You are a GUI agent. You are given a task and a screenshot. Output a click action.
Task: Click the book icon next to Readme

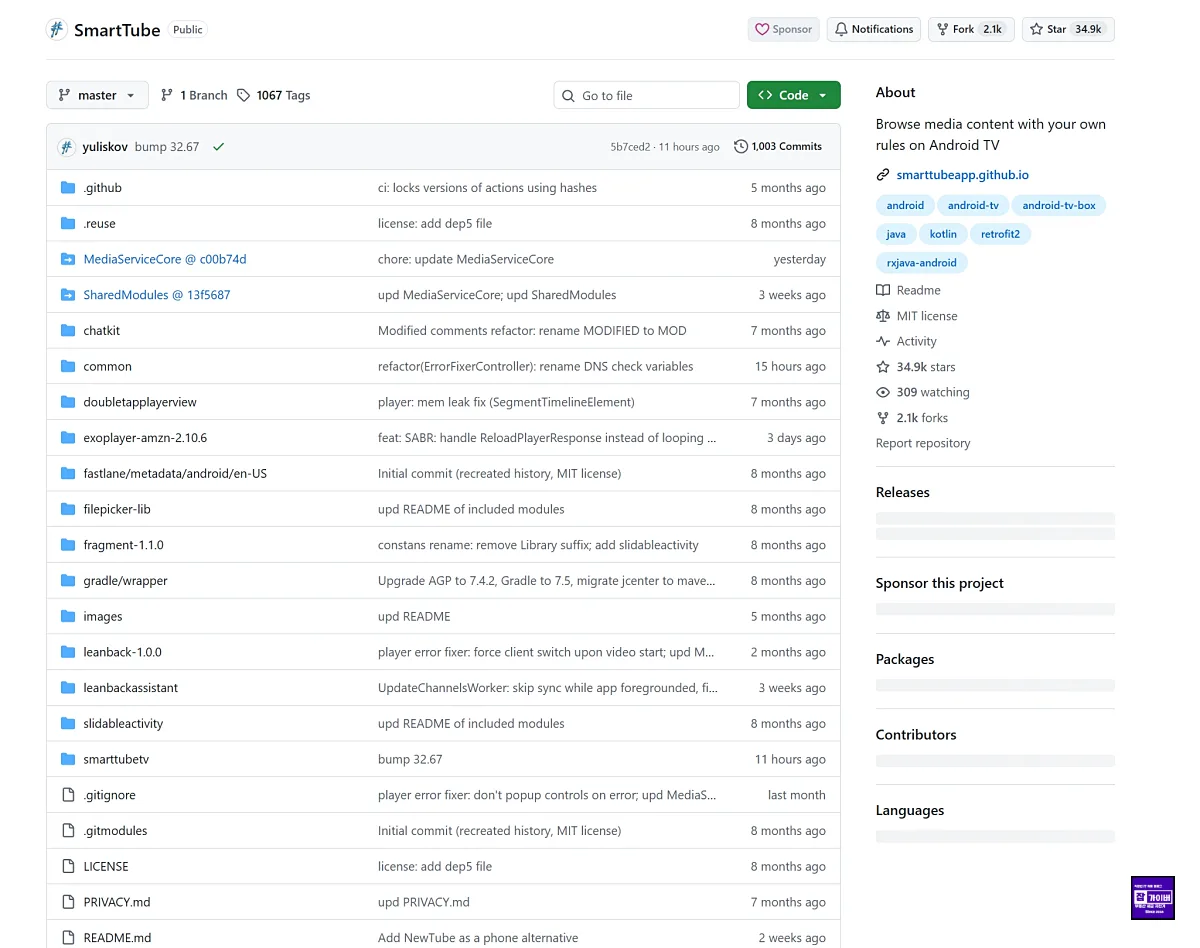click(883, 290)
